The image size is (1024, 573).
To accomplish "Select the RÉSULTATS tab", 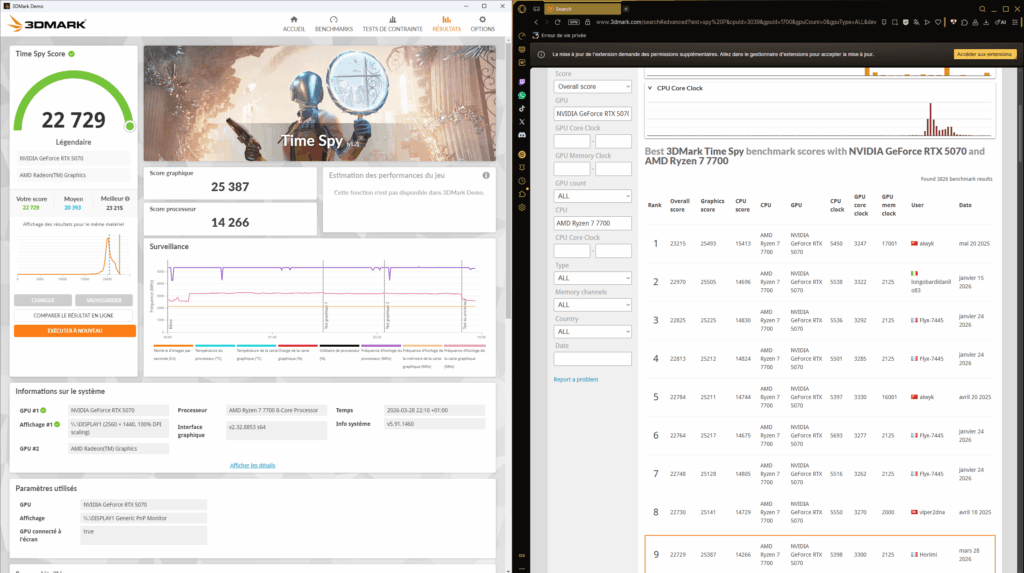I will coord(446,24).
